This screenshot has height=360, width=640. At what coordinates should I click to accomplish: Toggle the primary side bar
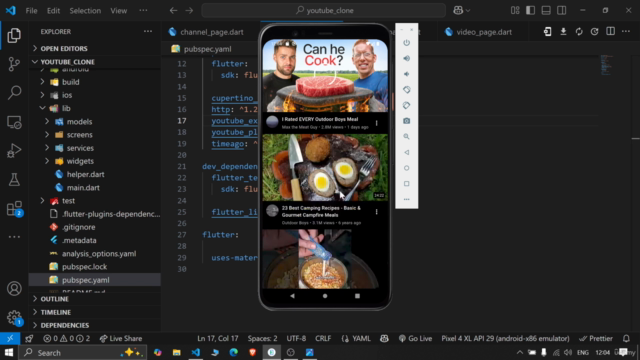tap(531, 10)
